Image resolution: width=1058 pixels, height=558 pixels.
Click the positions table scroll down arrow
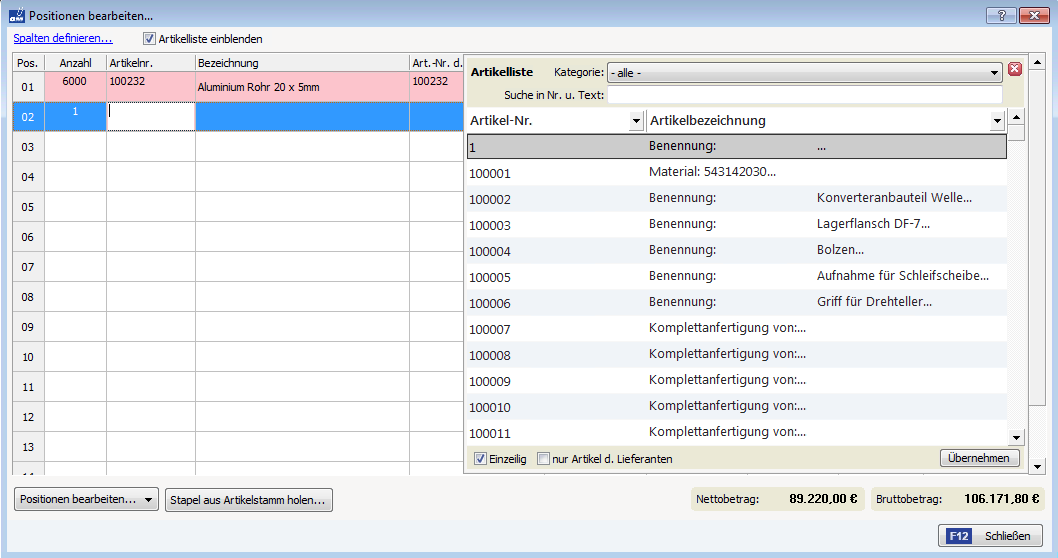coord(1038,466)
